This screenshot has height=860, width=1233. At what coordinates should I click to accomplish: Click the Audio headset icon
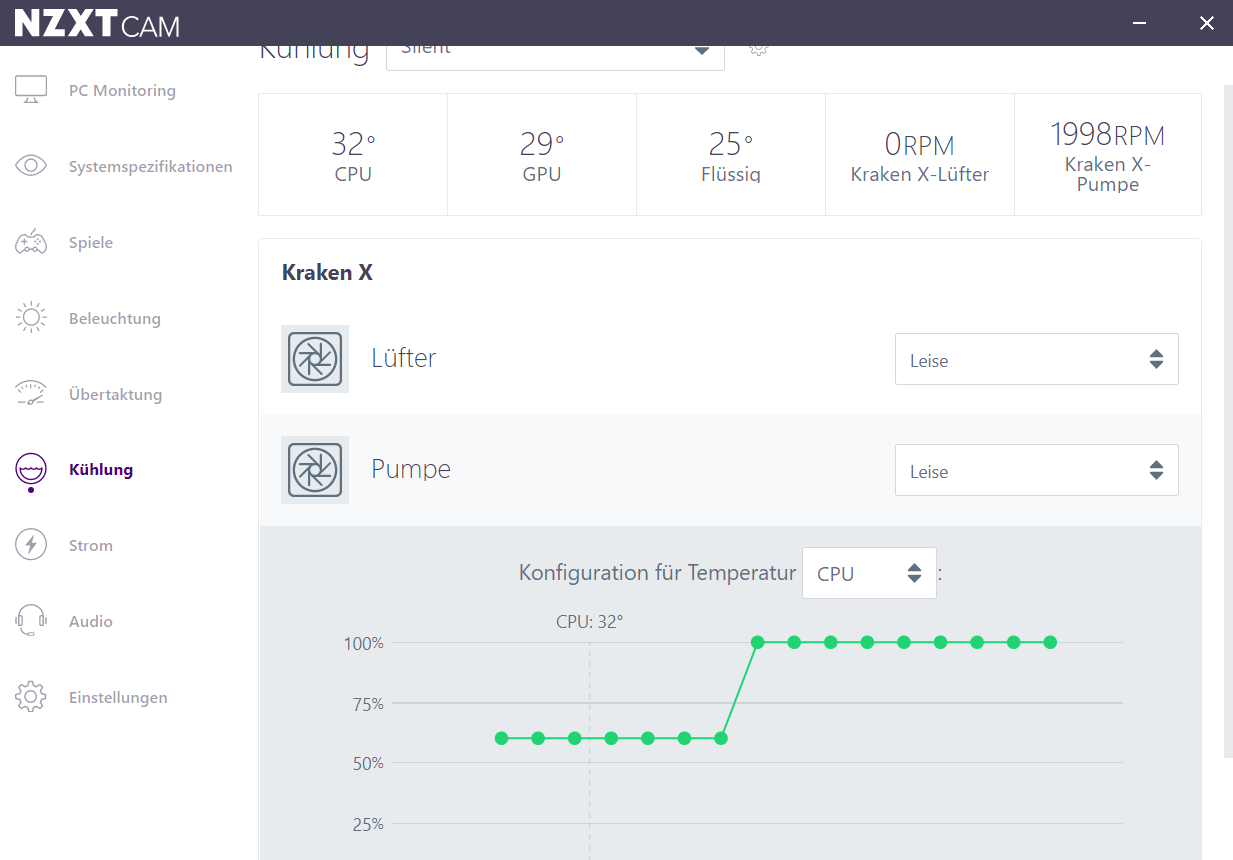tap(31, 621)
